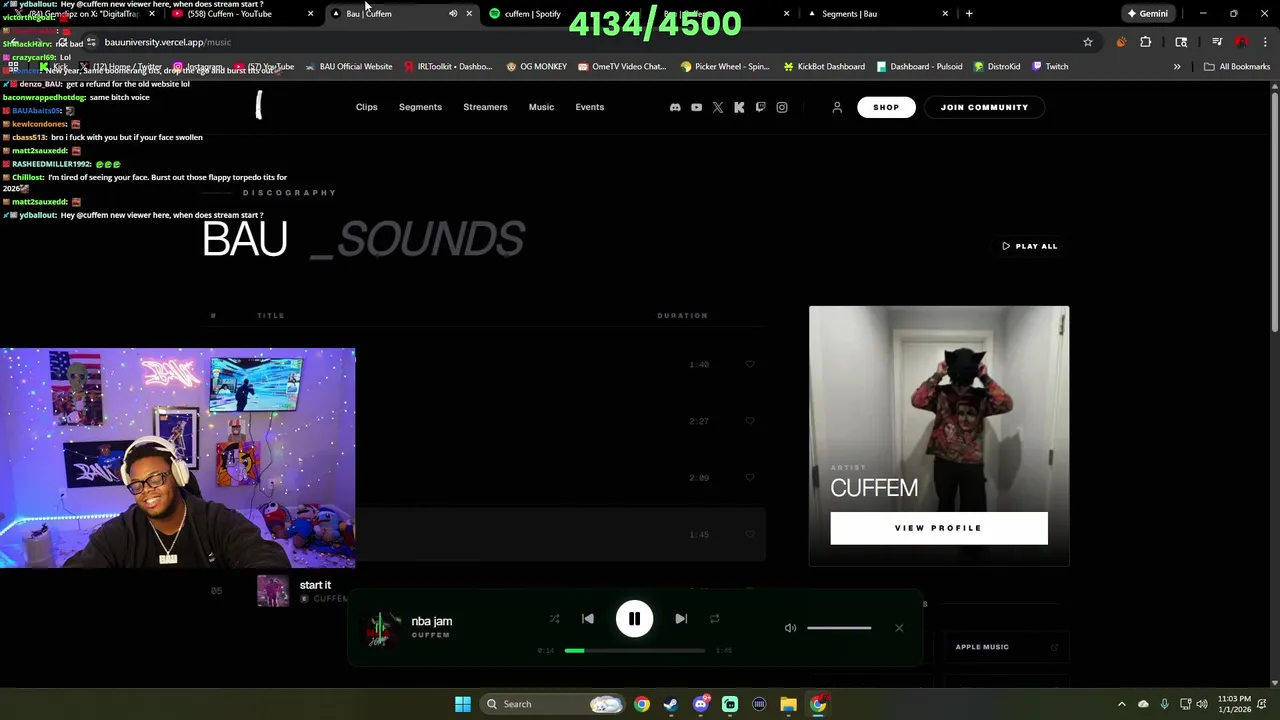Close the music player bar
Viewport: 1280px width, 720px height.
coord(899,628)
